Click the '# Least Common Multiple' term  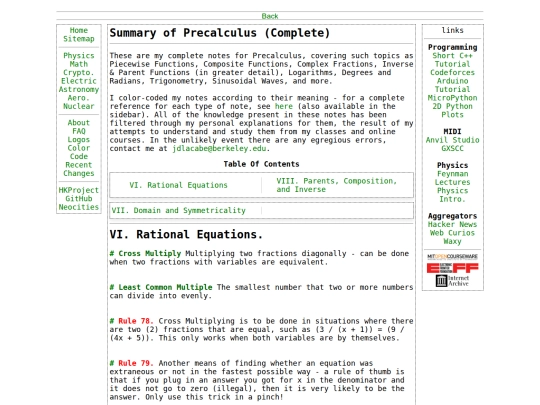click(161, 287)
